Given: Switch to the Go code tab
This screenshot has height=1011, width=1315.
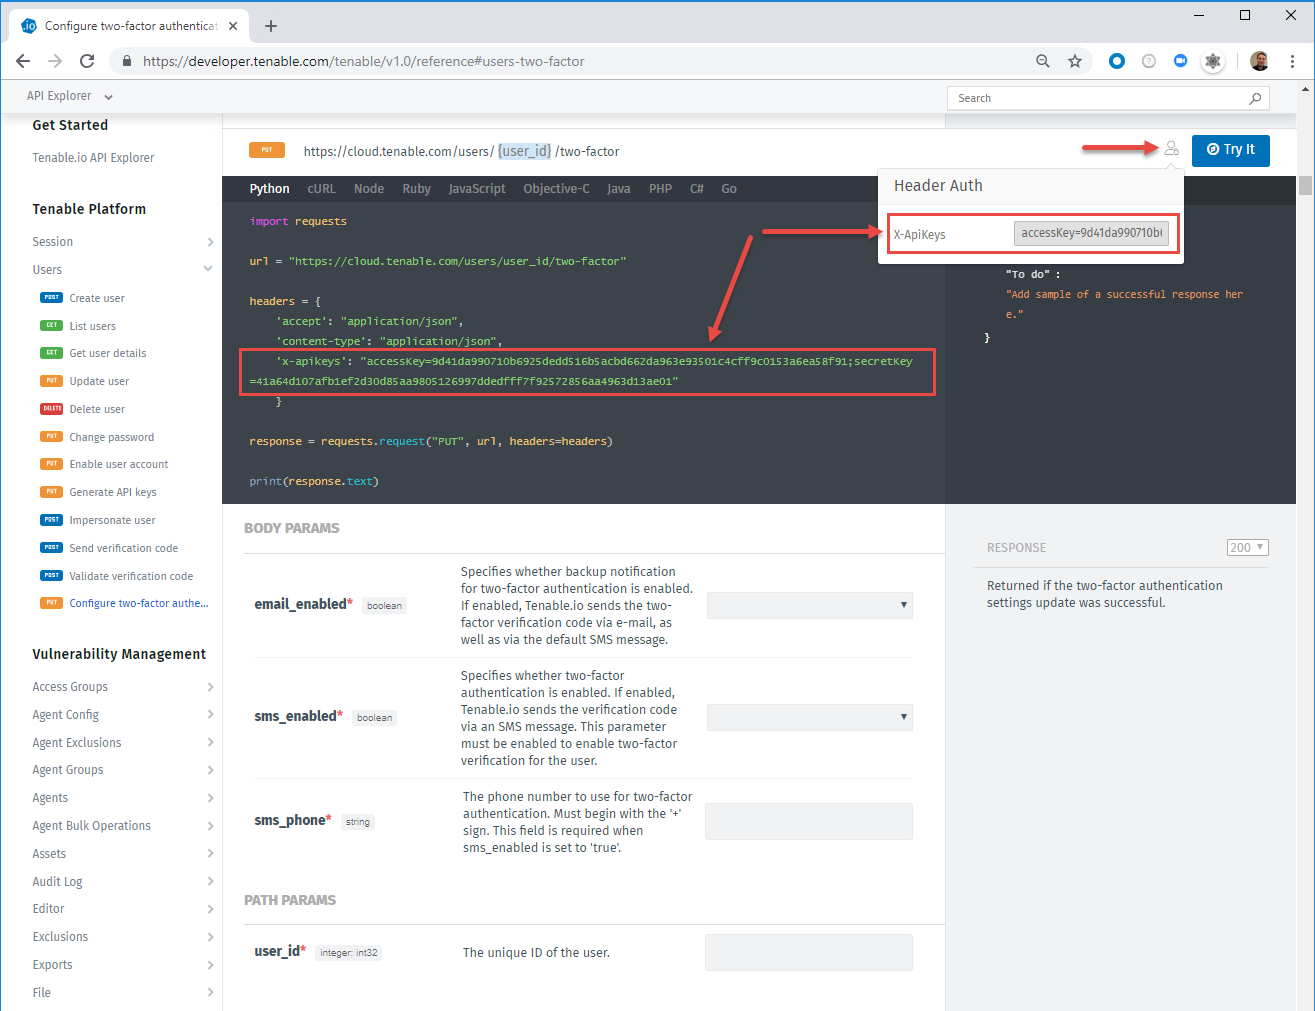Looking at the screenshot, I should point(729,189).
